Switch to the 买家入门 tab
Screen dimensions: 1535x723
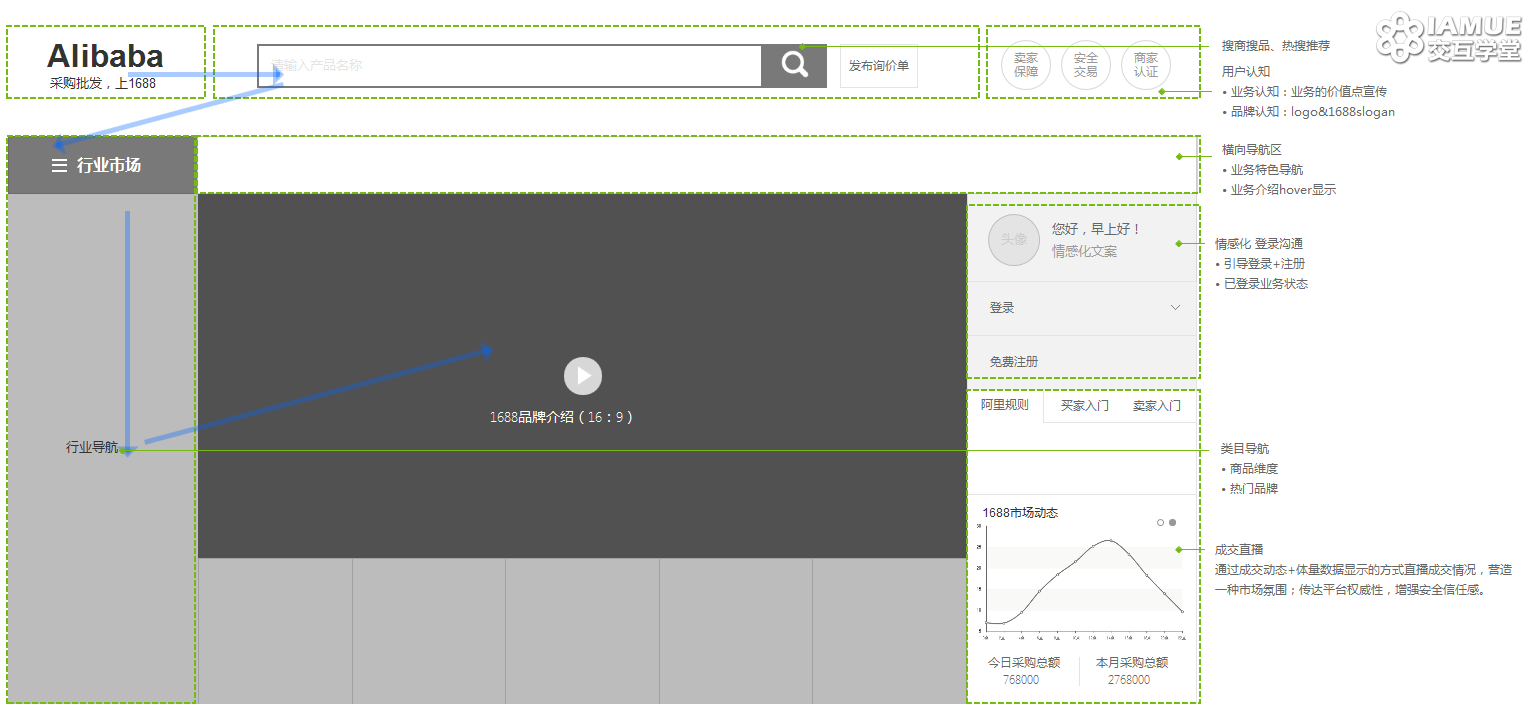(1084, 406)
